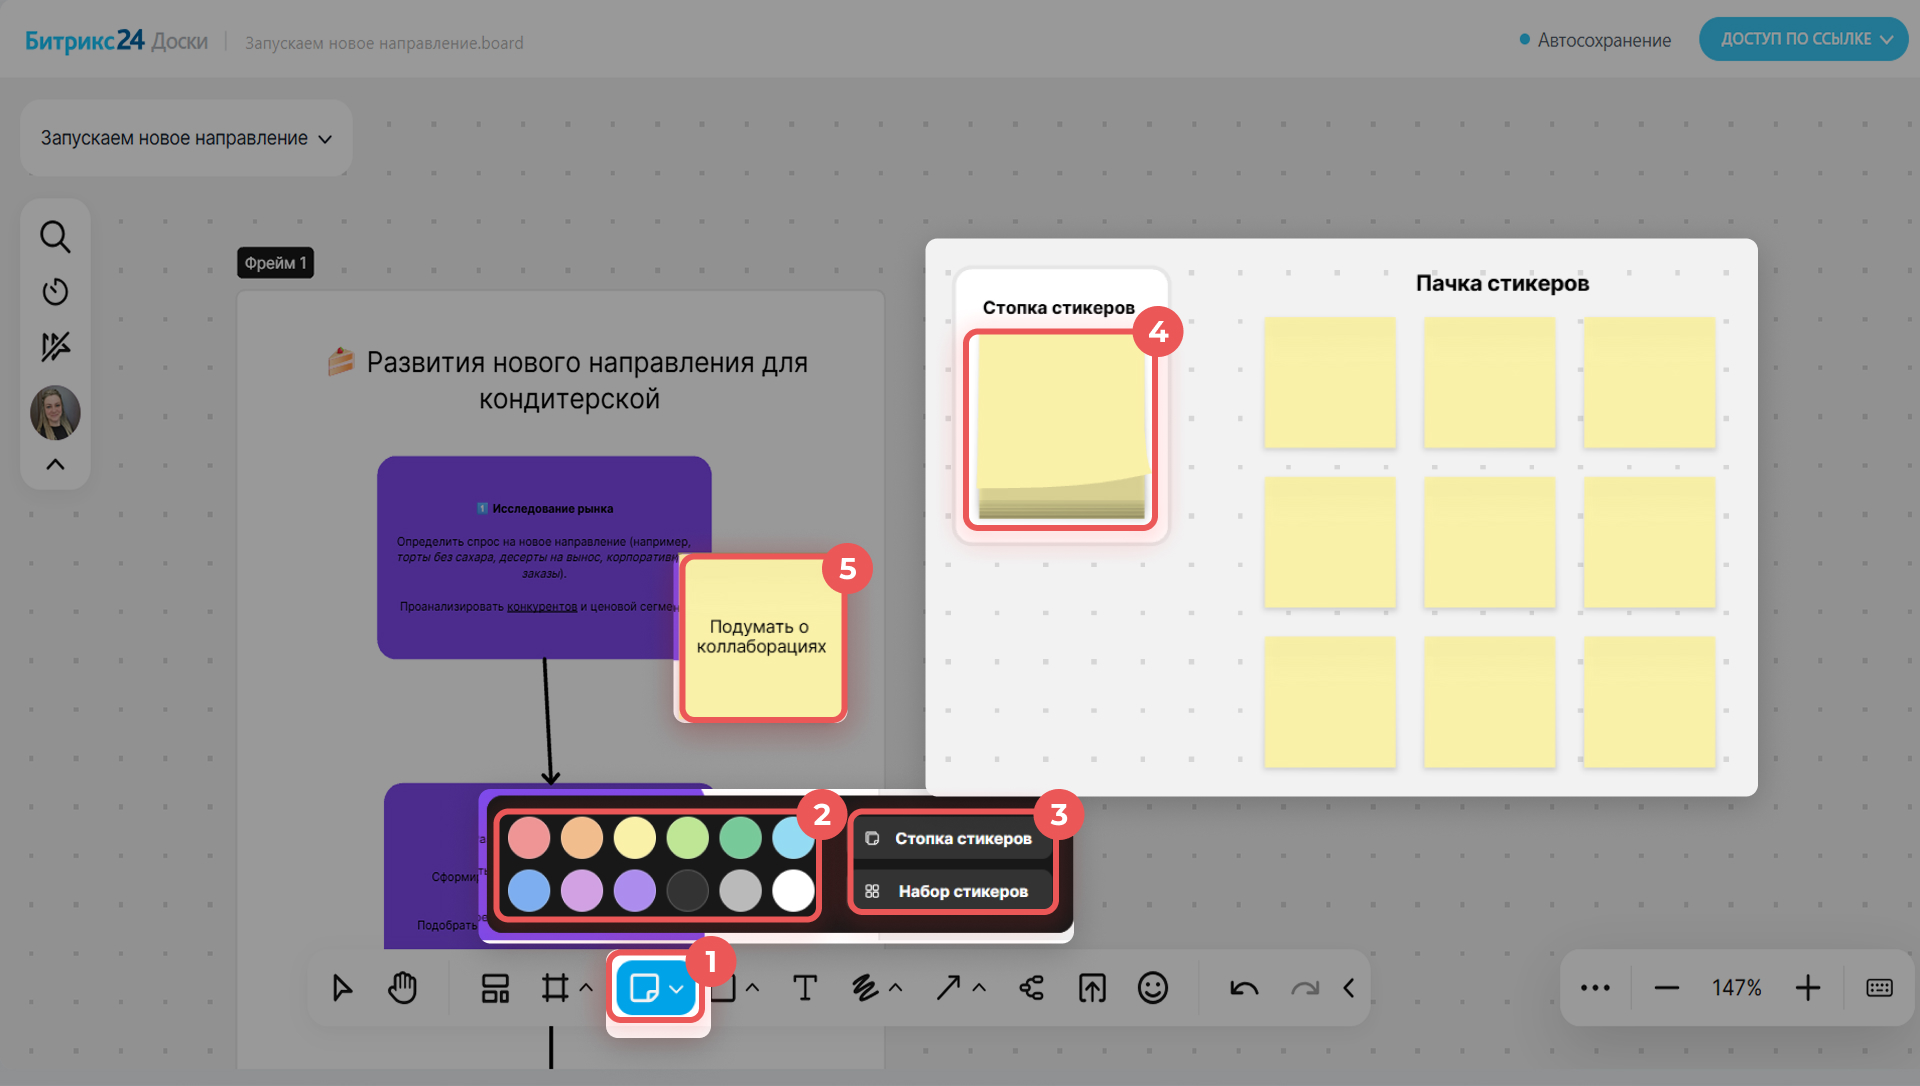Collapse the left sidebar chevron
The height and width of the screenshot is (1086, 1920).
pyautogui.click(x=55, y=465)
